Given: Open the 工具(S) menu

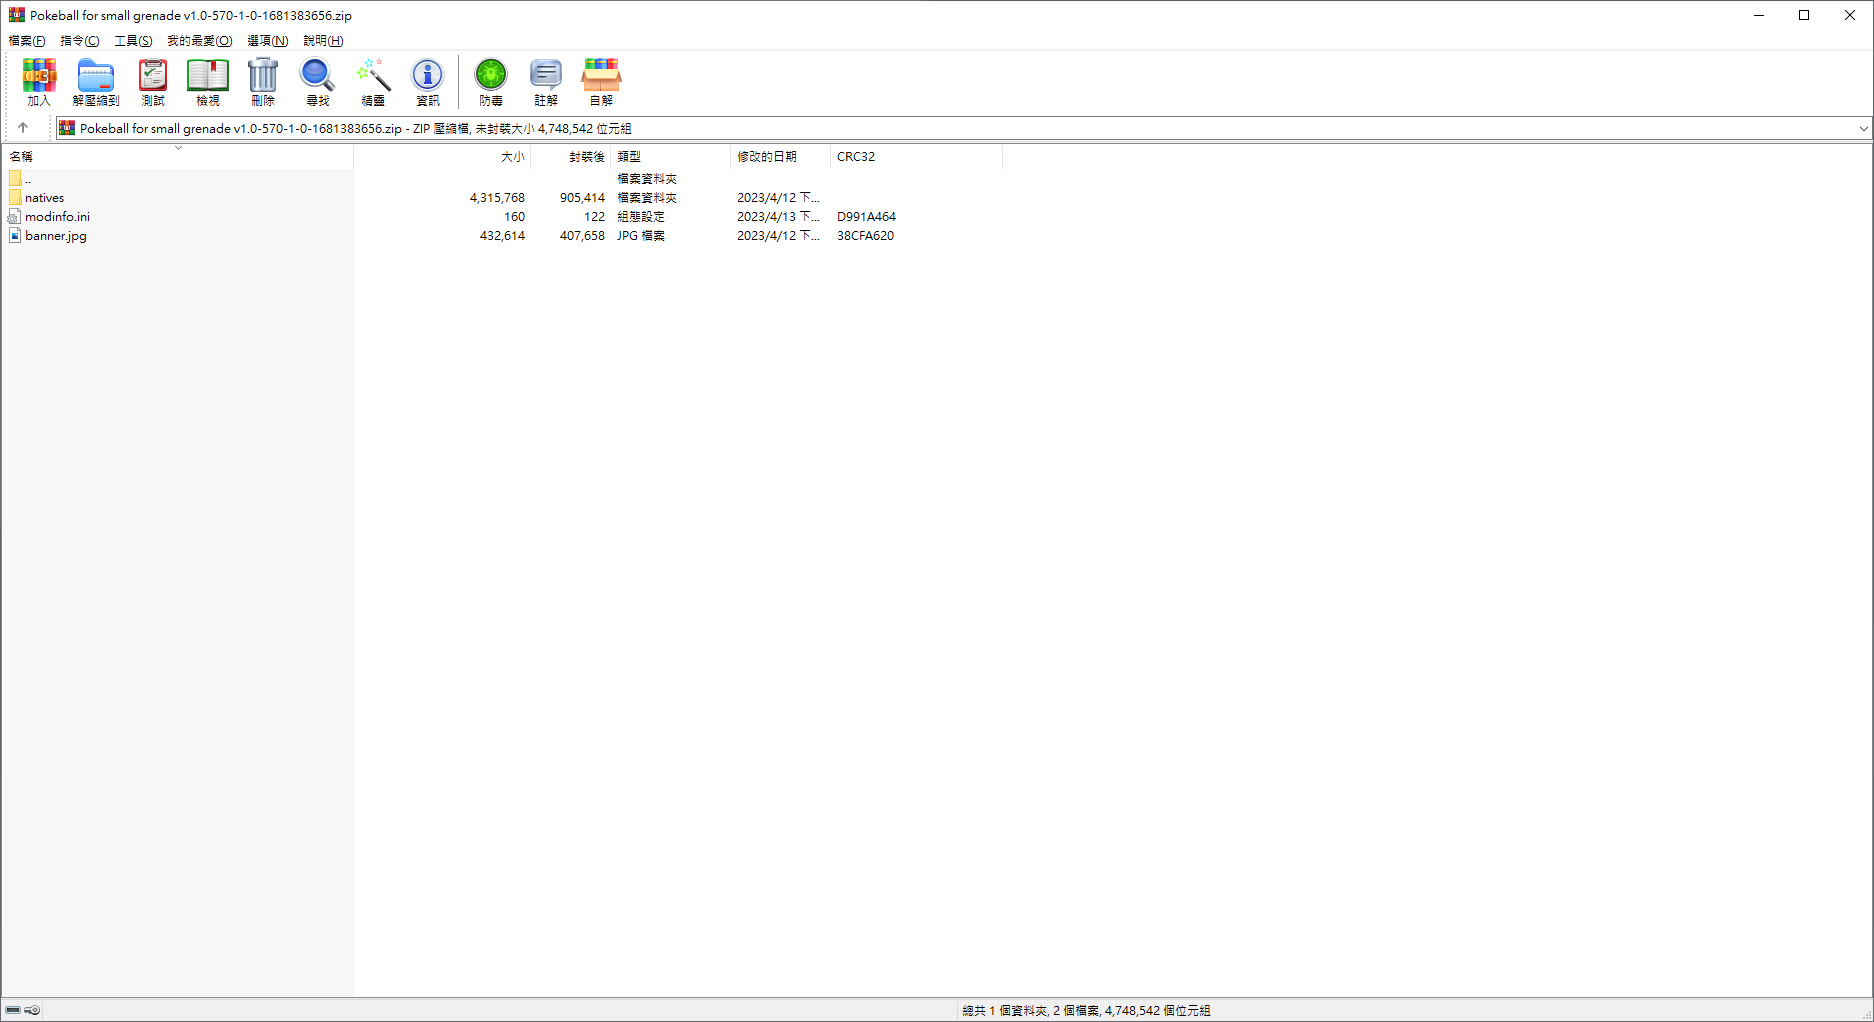Looking at the screenshot, I should [133, 41].
